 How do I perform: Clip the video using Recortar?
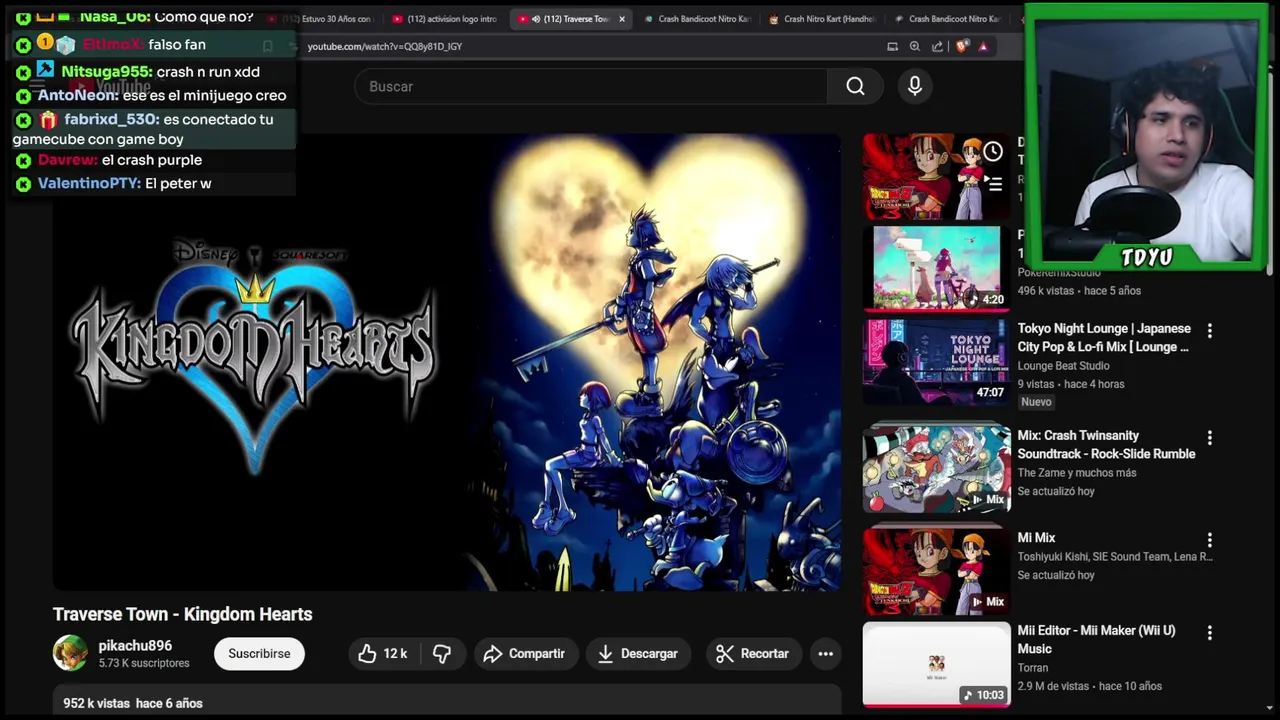pyautogui.click(x=752, y=654)
